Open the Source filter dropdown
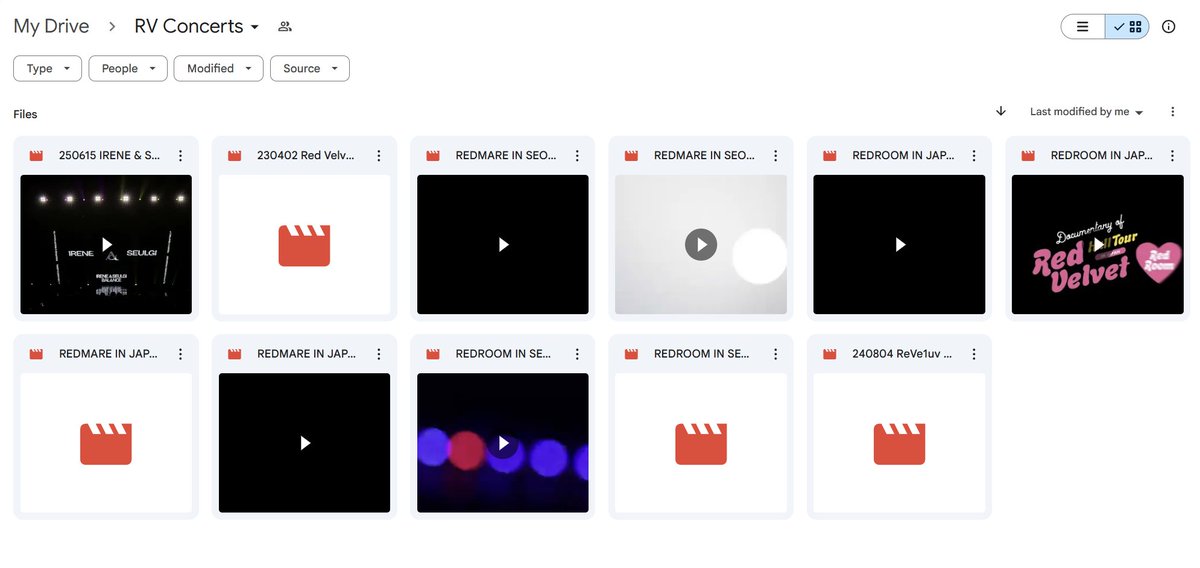This screenshot has width=1200, height=568. [x=310, y=68]
